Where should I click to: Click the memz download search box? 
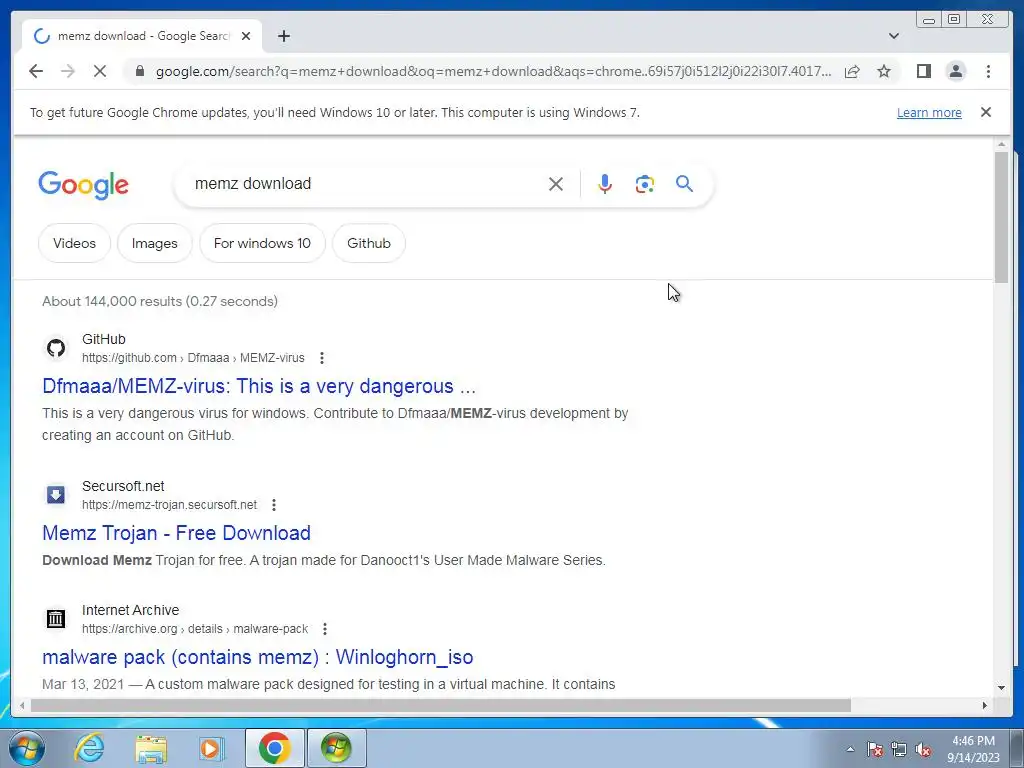366,184
